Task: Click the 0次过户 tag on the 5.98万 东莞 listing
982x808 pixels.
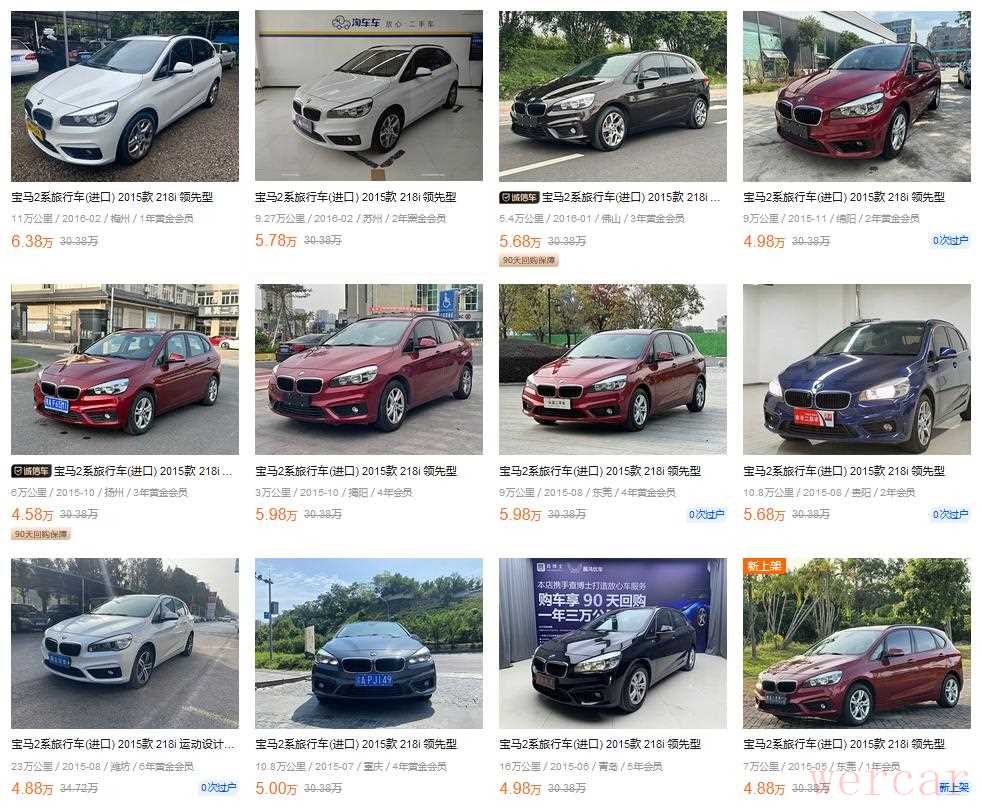Action: pos(706,514)
